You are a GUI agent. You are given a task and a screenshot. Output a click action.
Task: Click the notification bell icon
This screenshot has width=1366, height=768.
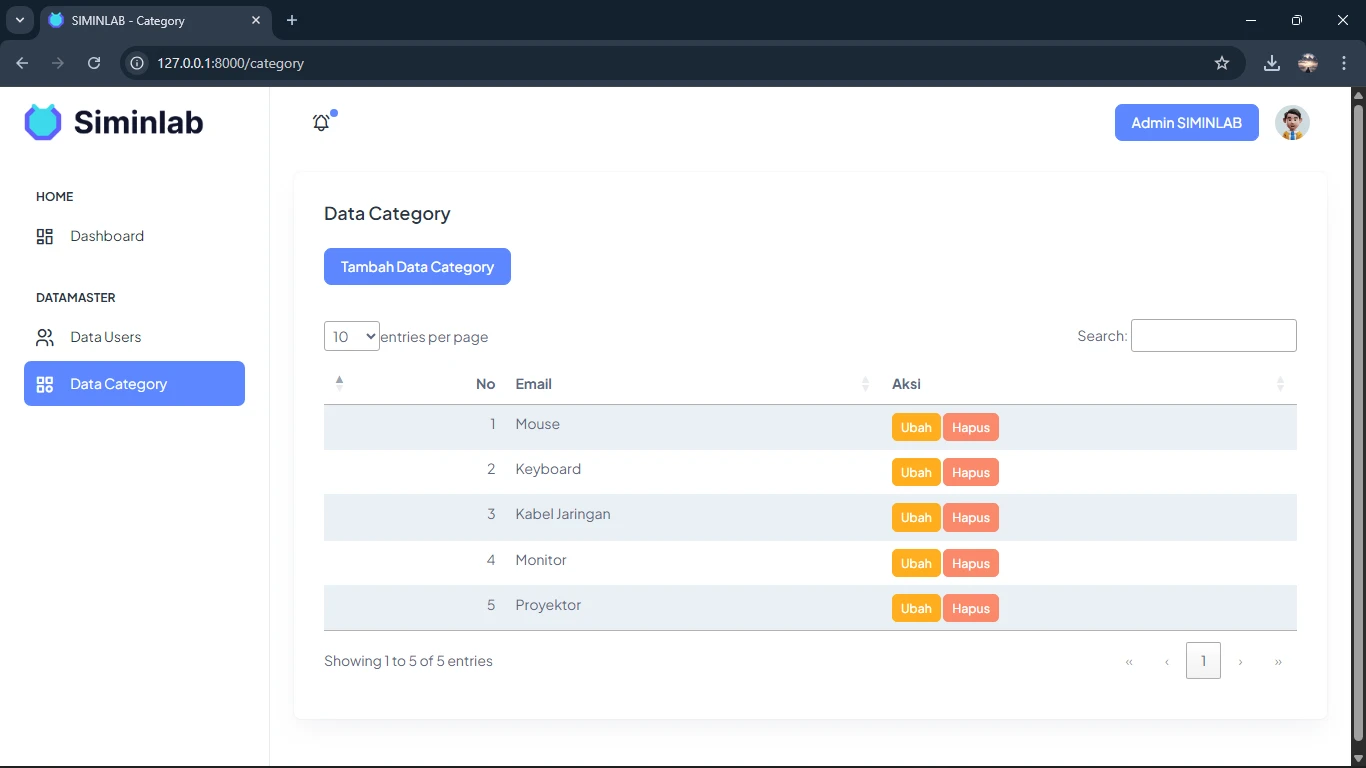pos(321,123)
